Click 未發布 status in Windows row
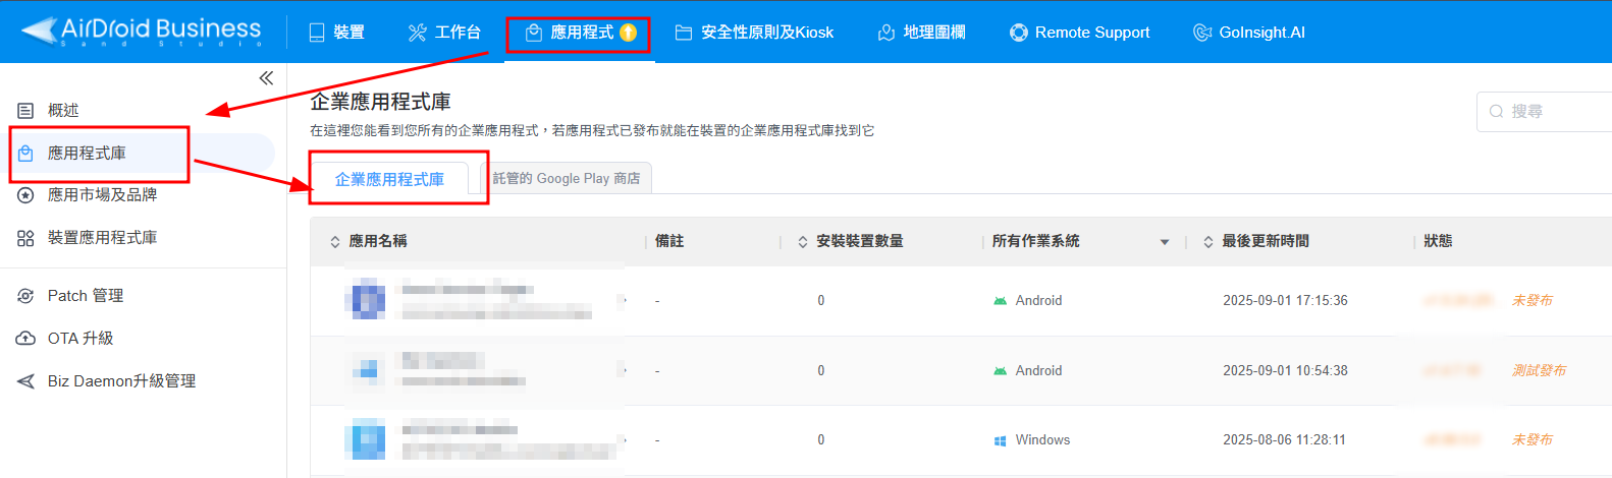The image size is (1612, 478). 1532,440
